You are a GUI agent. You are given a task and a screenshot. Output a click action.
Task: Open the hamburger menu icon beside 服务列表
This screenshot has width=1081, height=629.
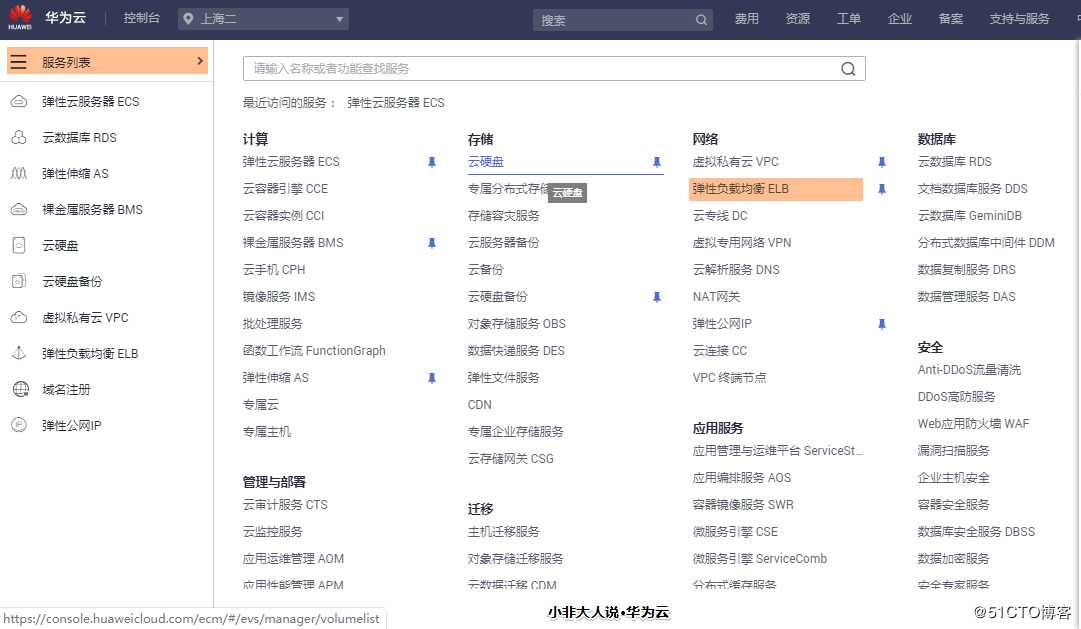[x=19, y=61]
